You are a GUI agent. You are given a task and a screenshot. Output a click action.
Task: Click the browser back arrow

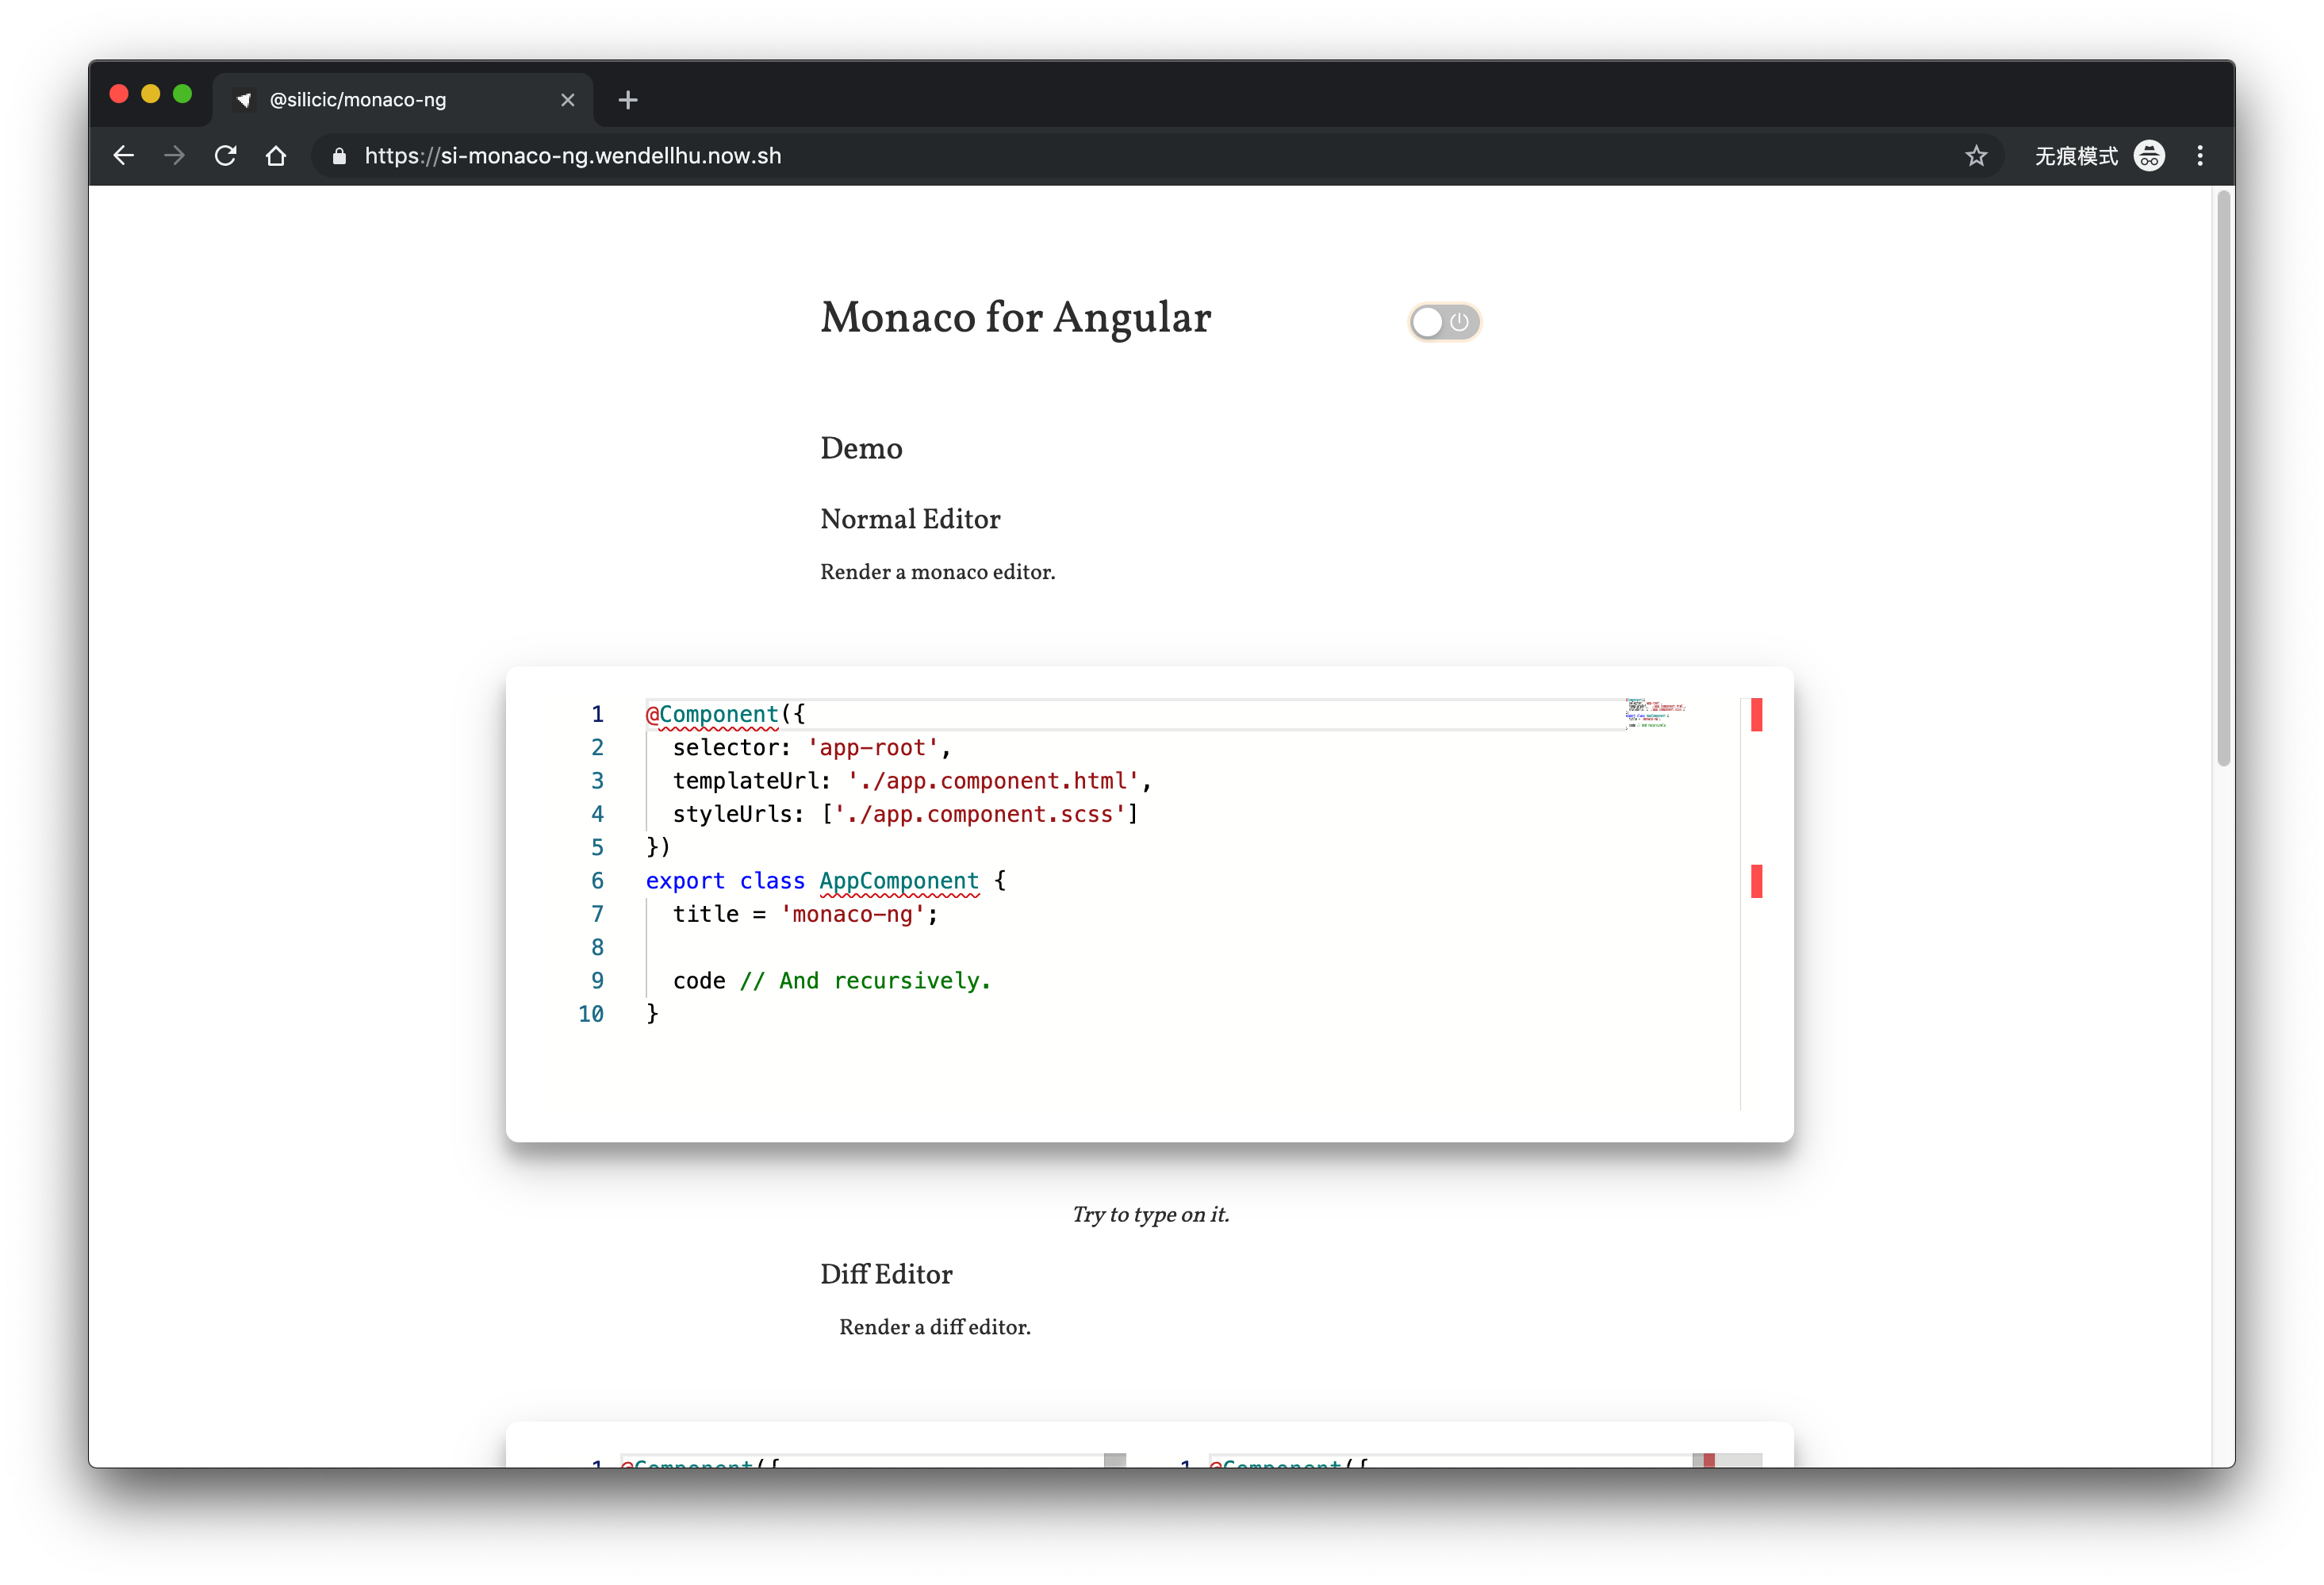(124, 156)
